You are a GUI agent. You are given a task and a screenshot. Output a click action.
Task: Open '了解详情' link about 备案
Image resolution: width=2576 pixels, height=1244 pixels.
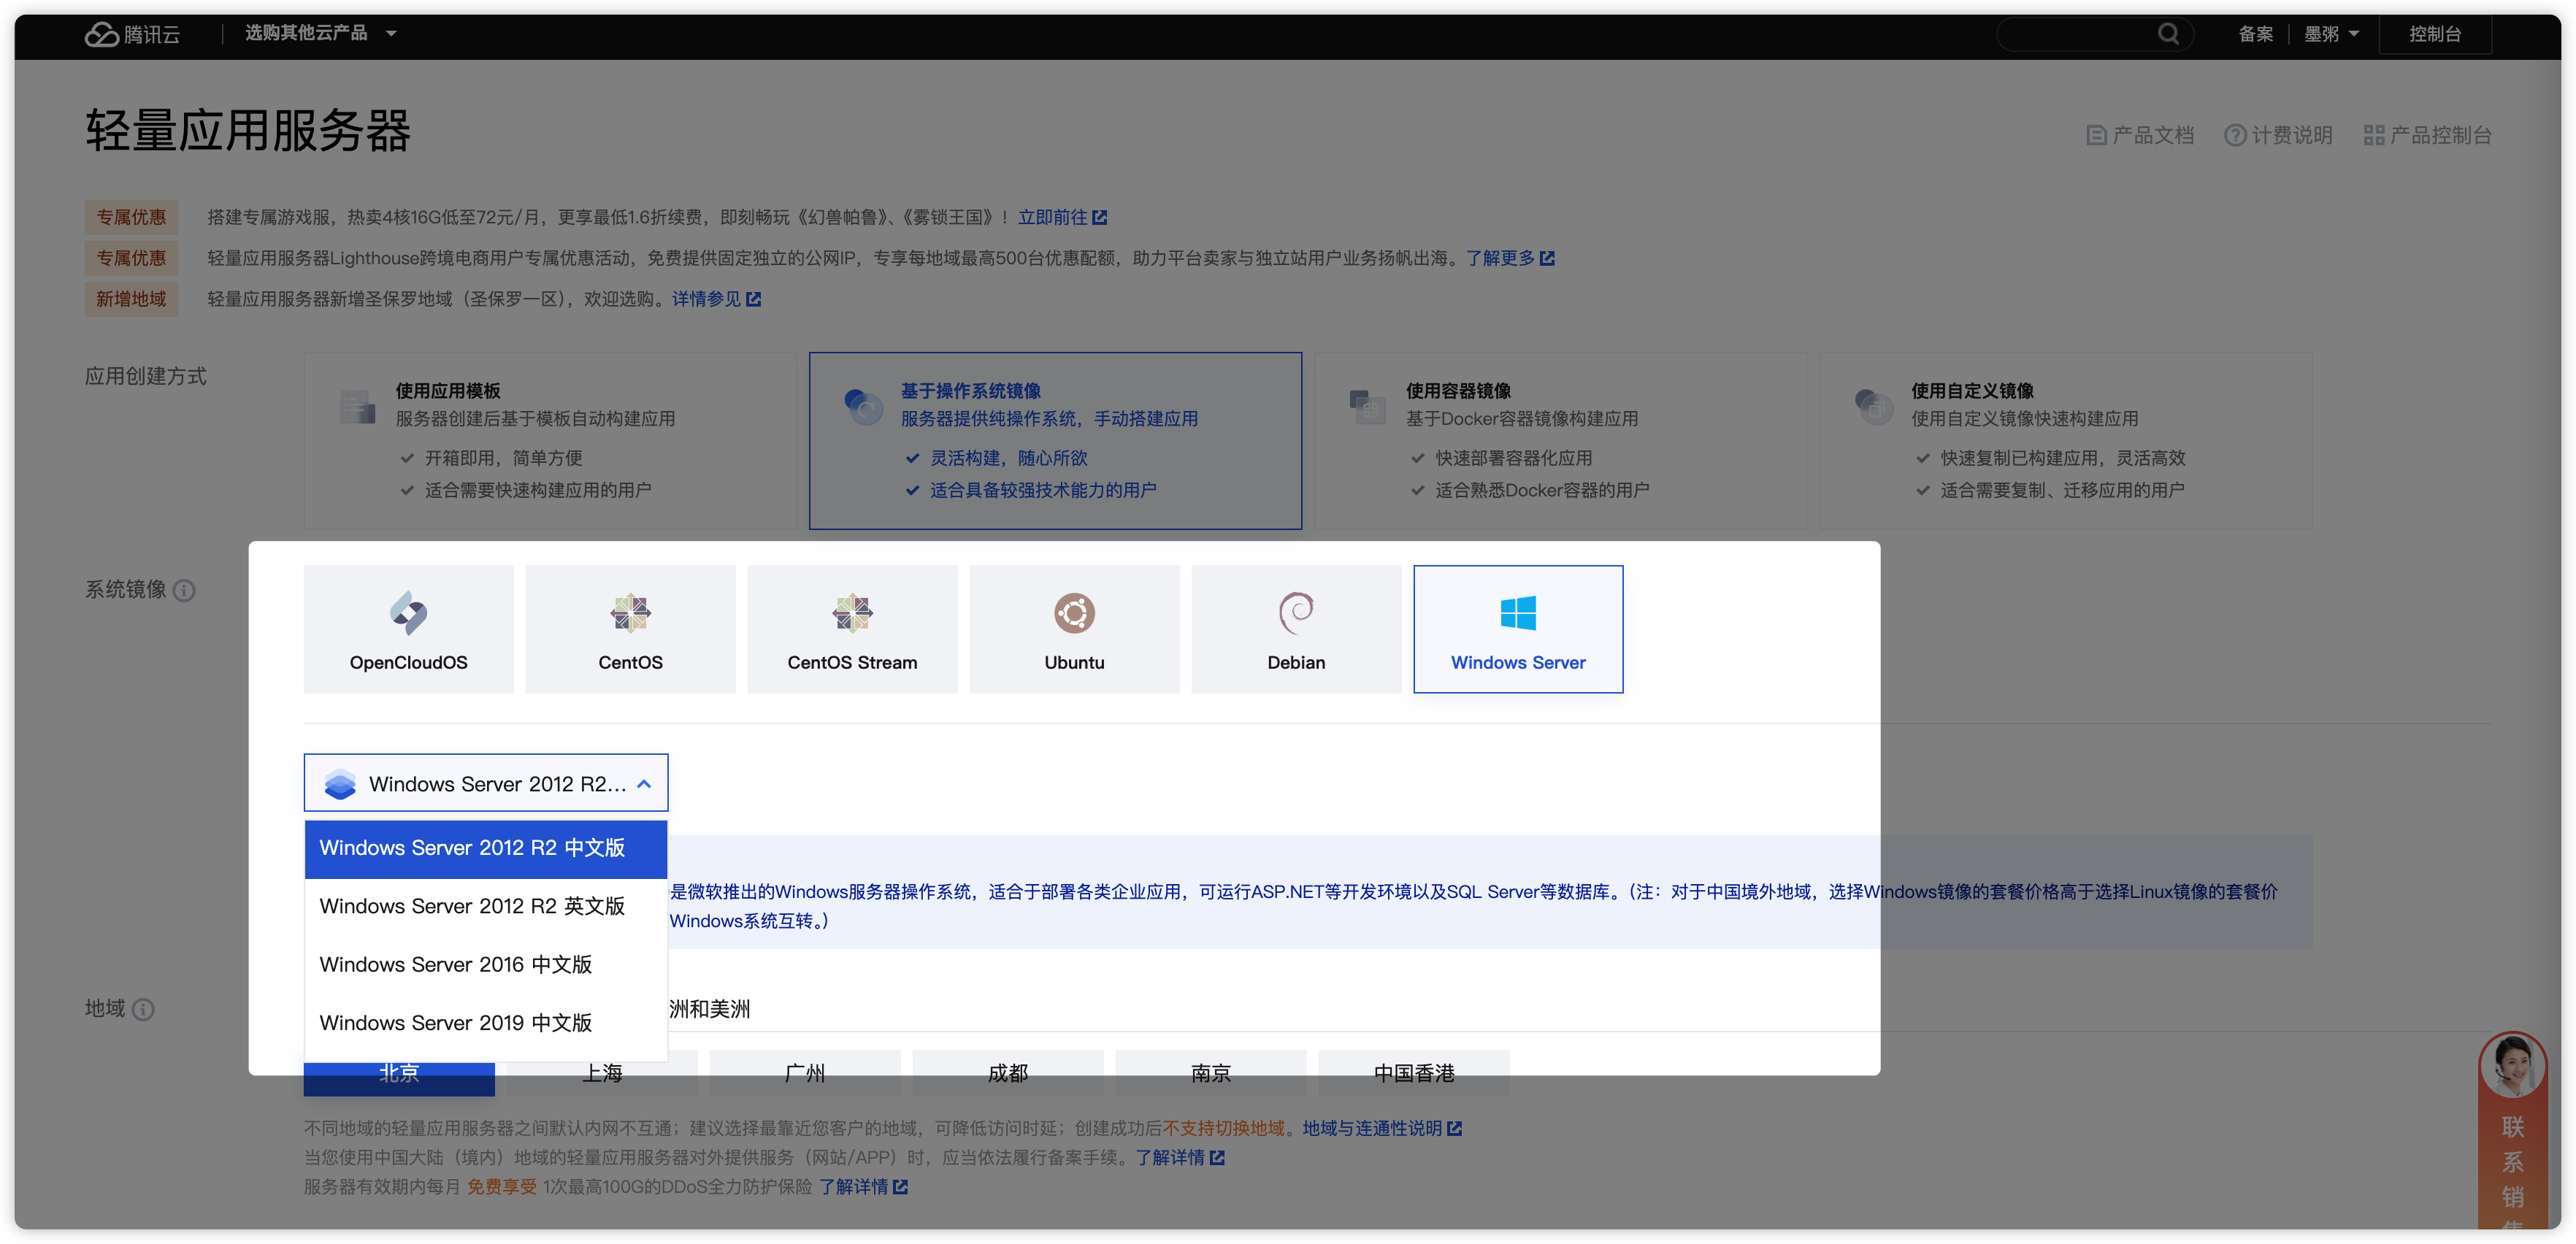1170,1157
